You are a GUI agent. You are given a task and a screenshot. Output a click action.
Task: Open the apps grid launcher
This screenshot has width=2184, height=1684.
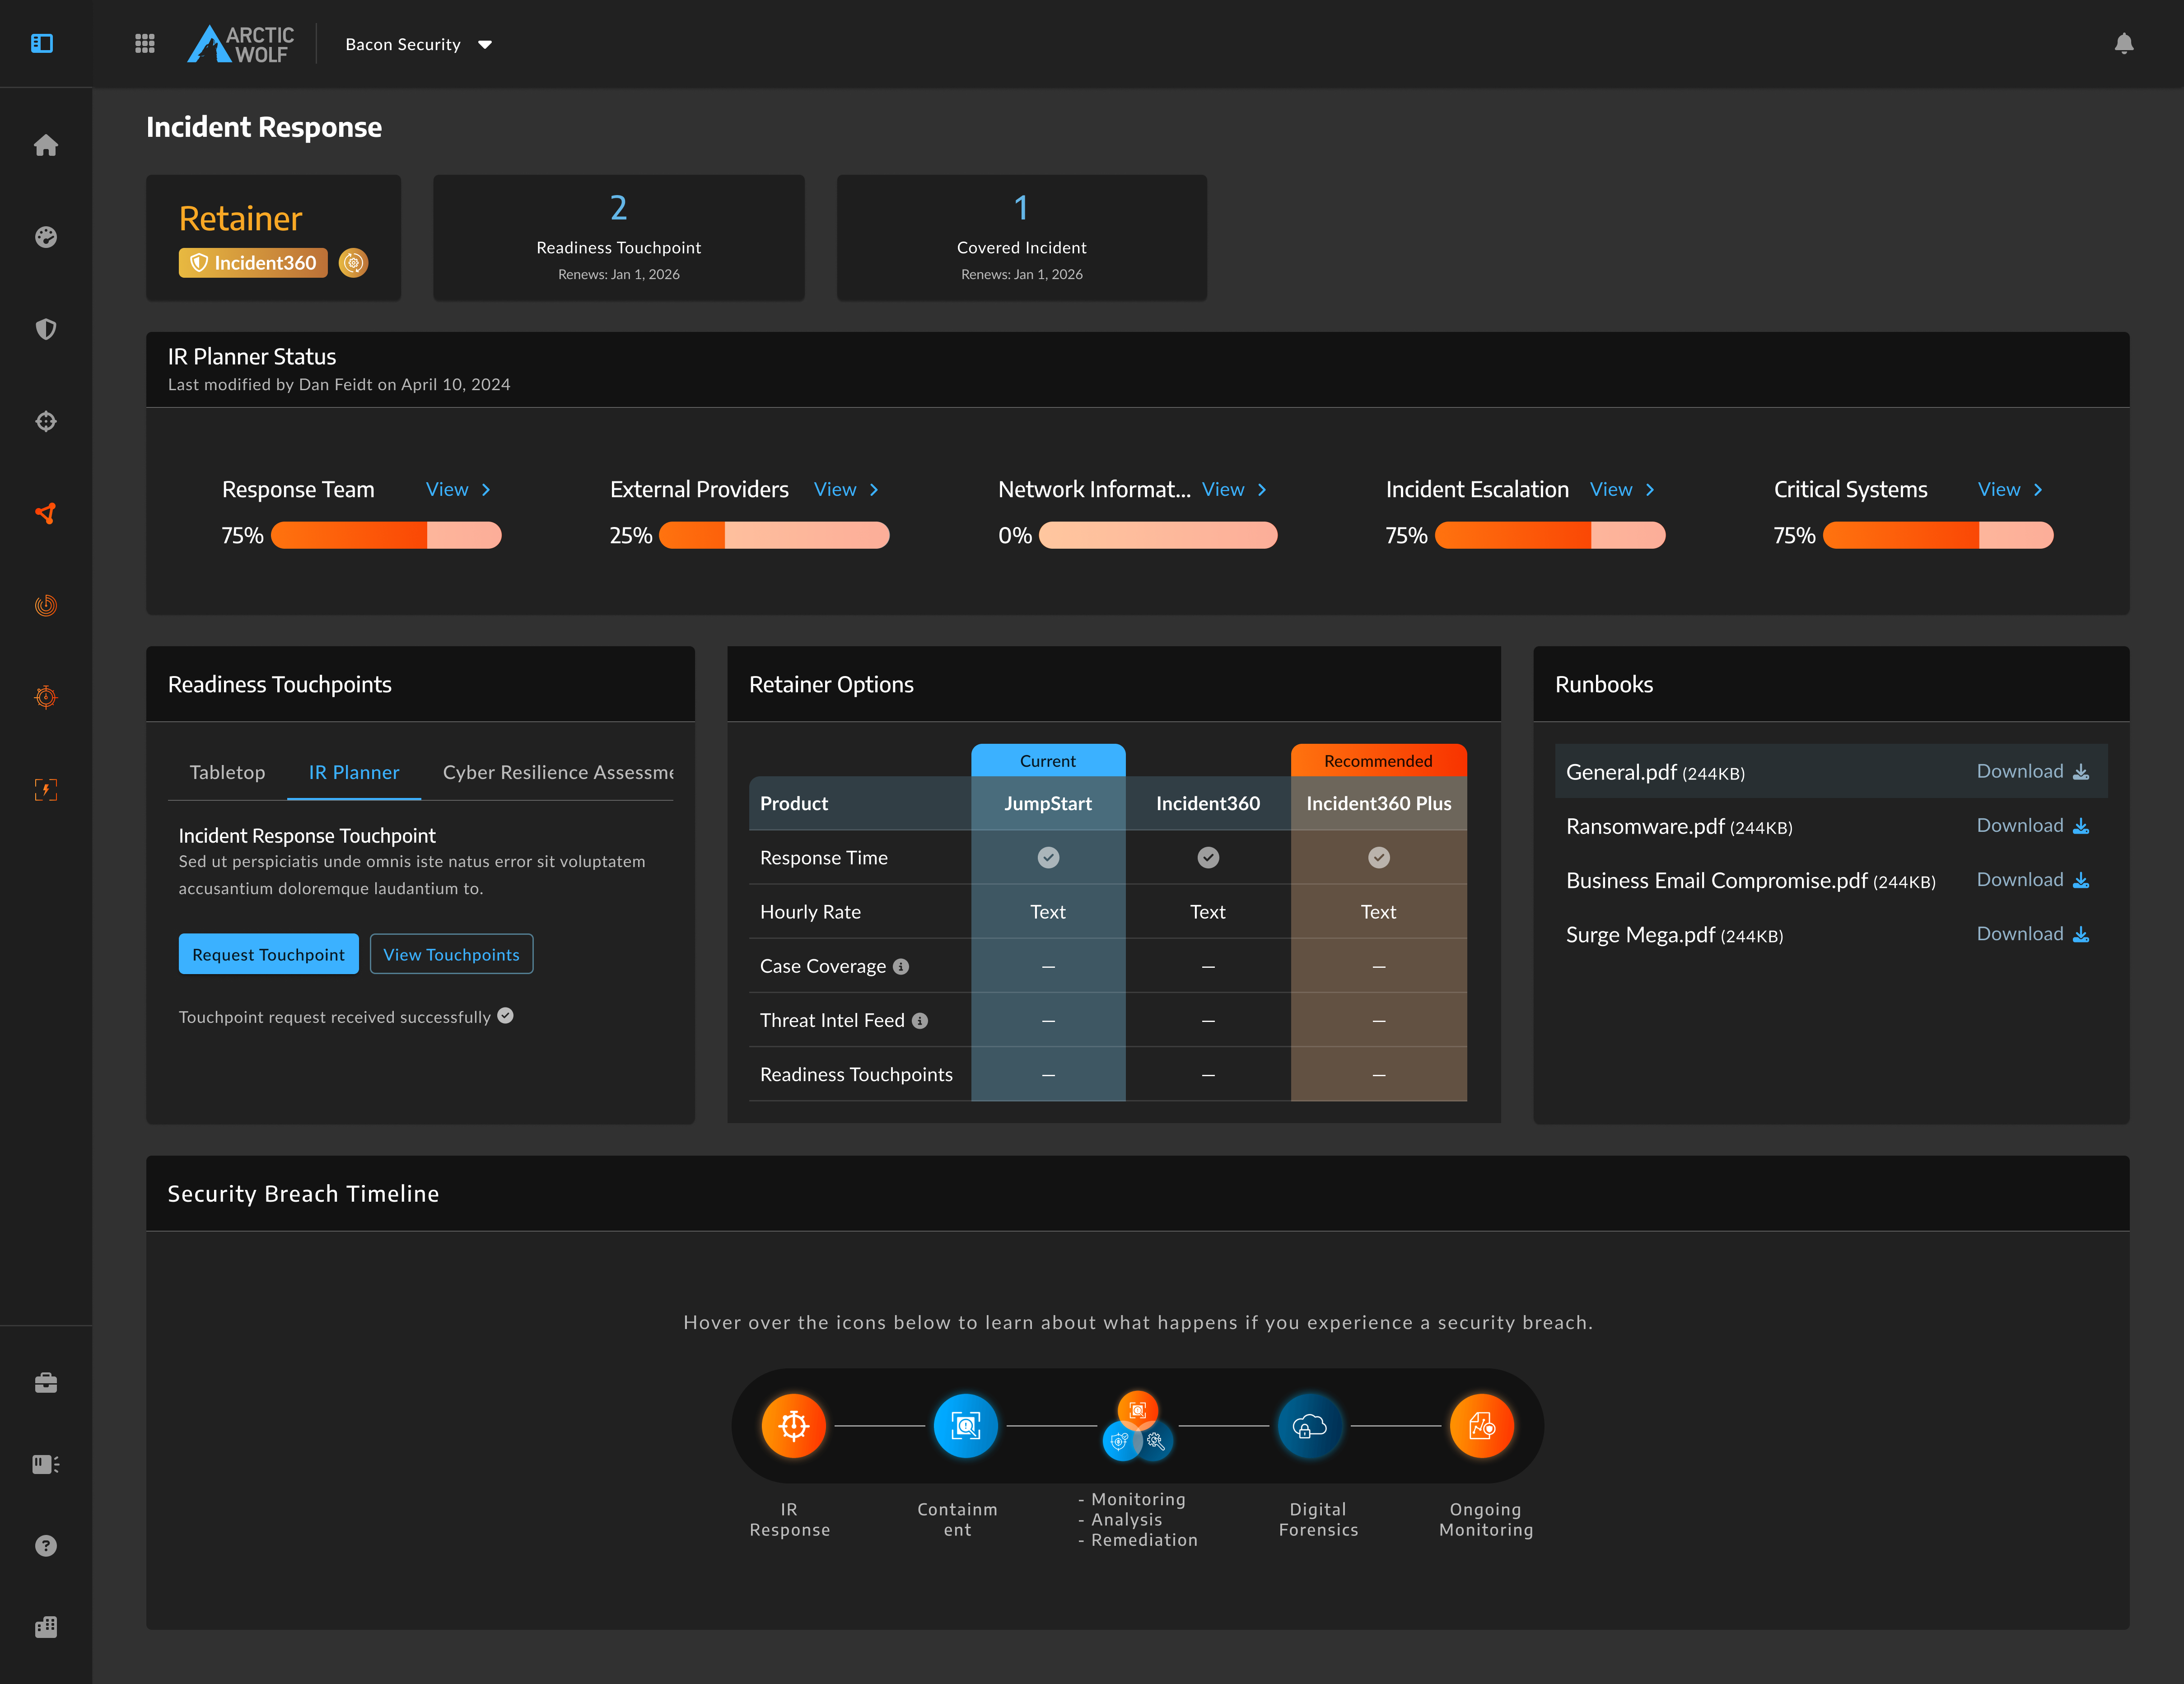click(x=145, y=43)
